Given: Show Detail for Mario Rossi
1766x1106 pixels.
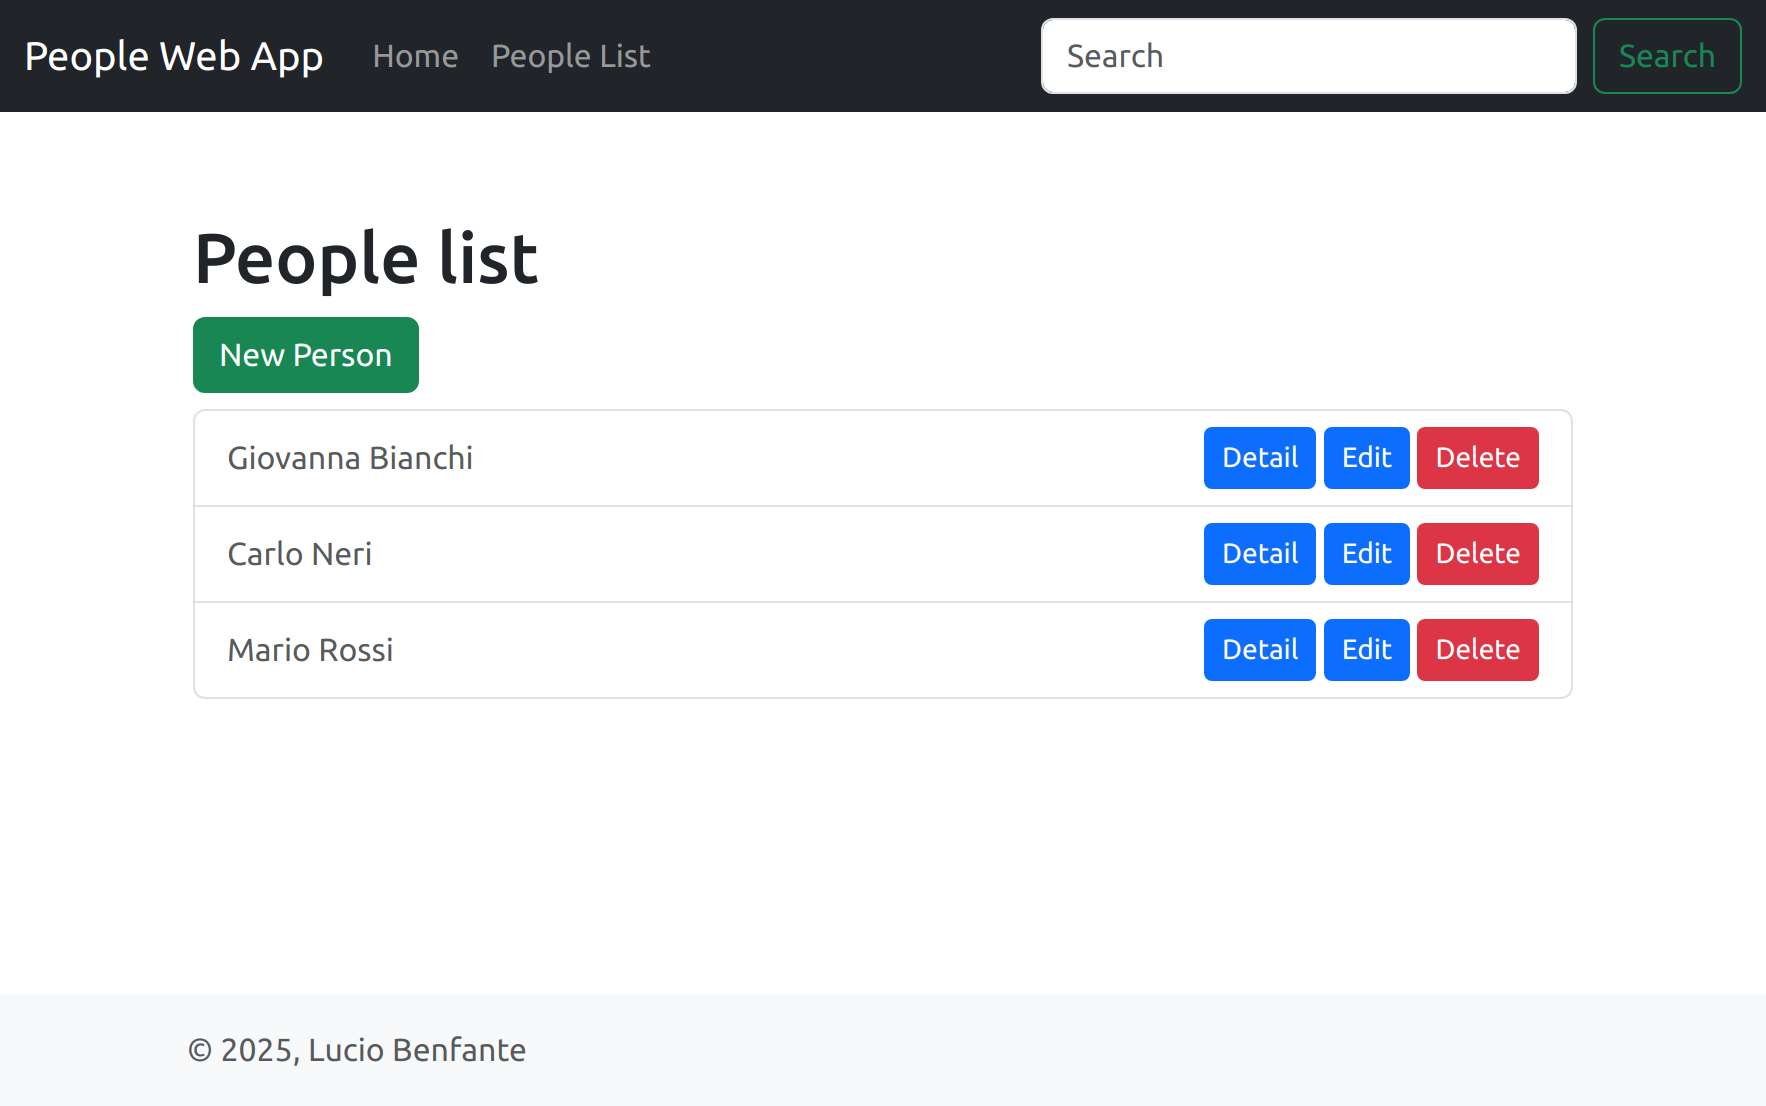Looking at the screenshot, I should tap(1259, 650).
